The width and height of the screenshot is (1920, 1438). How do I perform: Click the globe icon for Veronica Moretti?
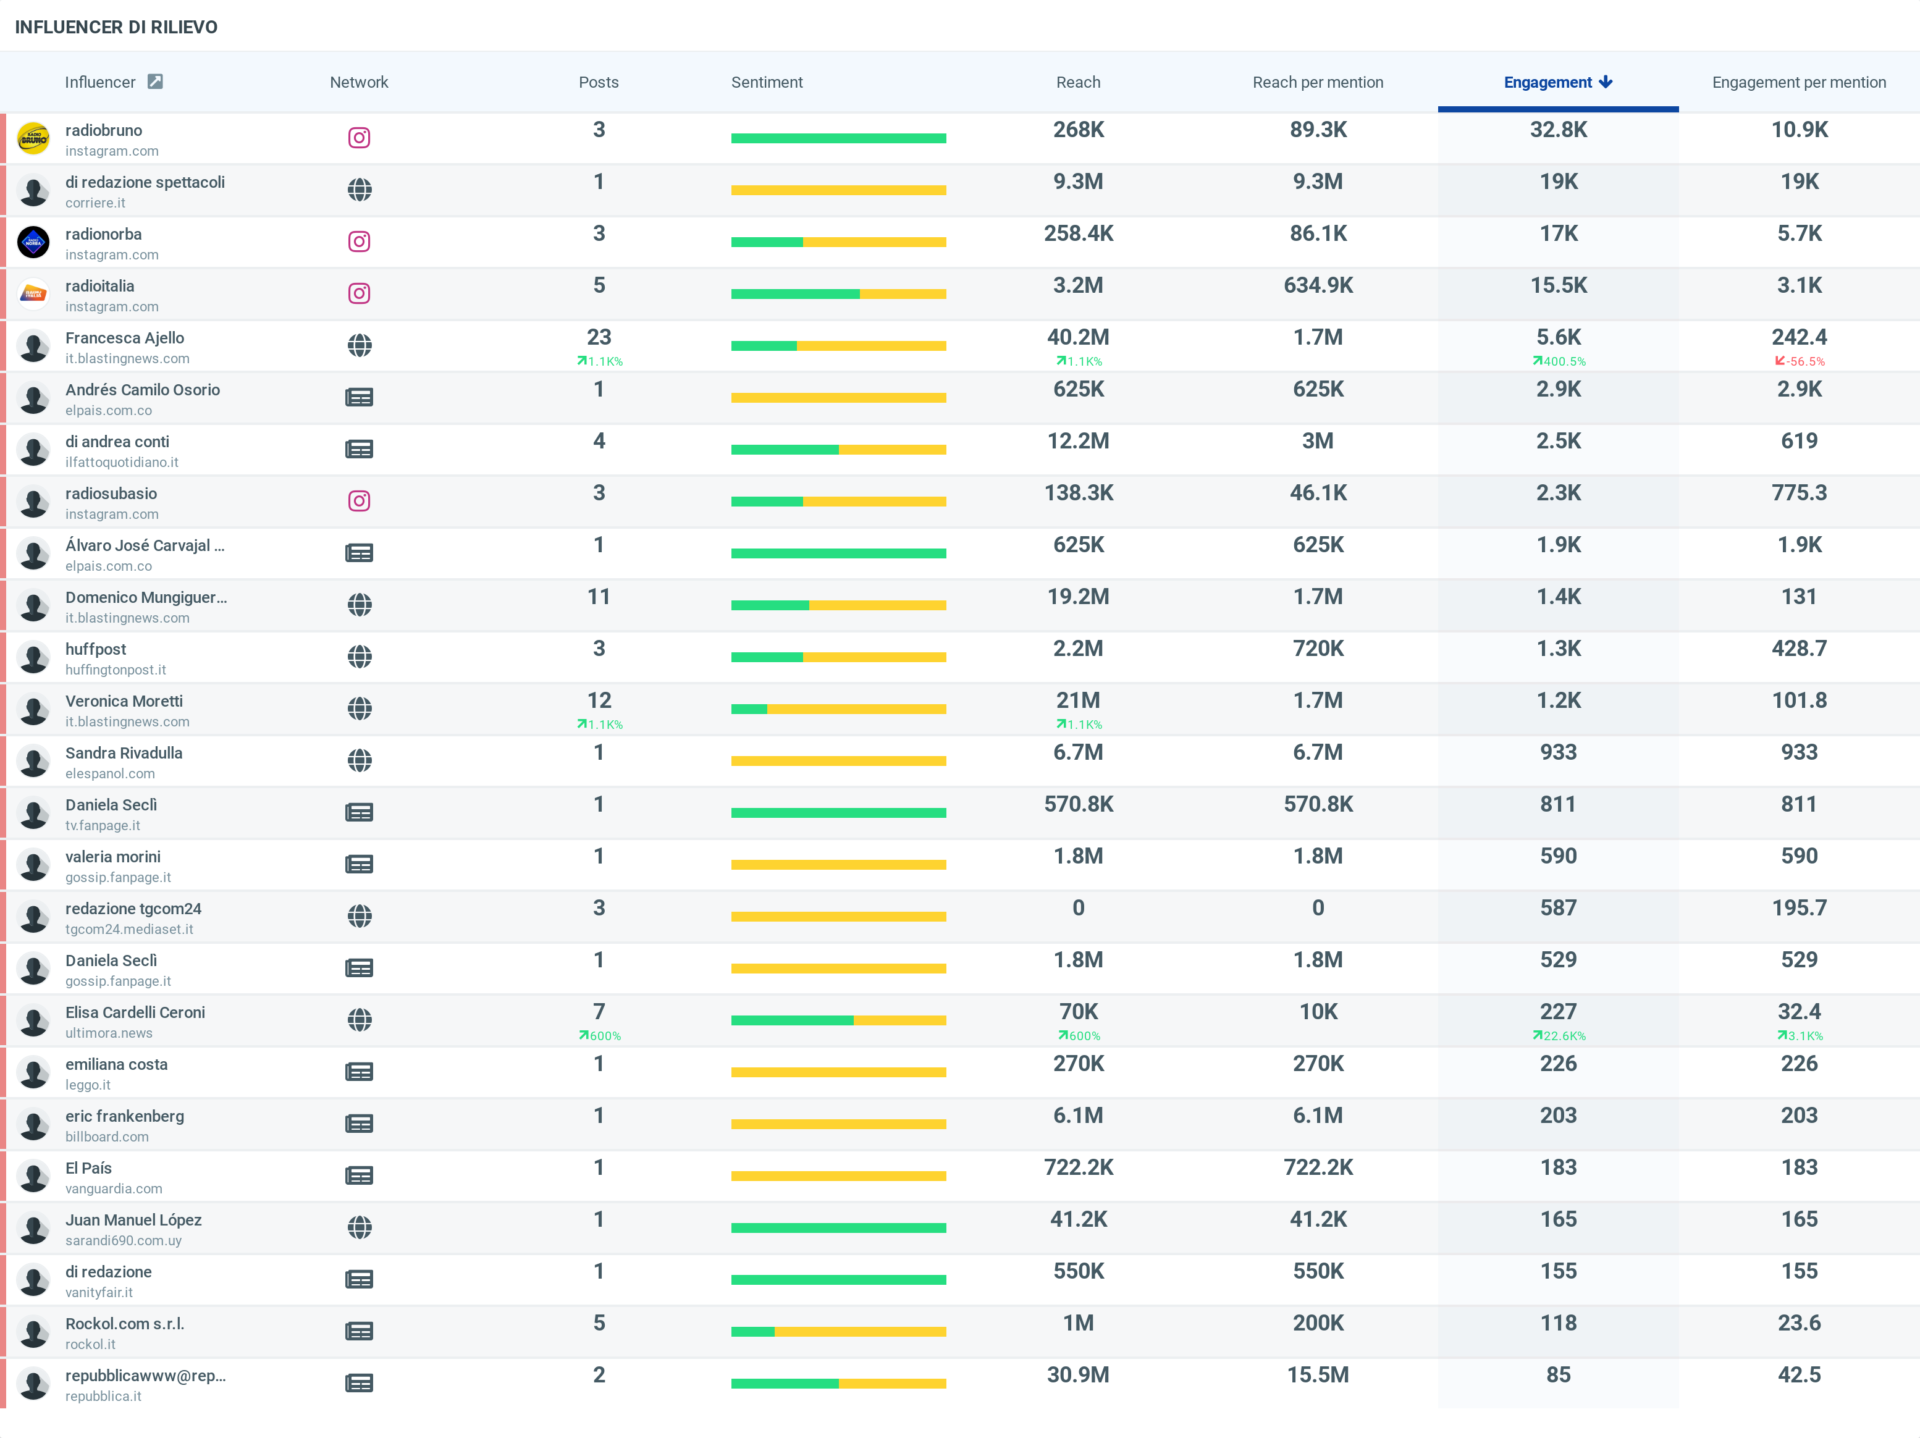tap(359, 709)
